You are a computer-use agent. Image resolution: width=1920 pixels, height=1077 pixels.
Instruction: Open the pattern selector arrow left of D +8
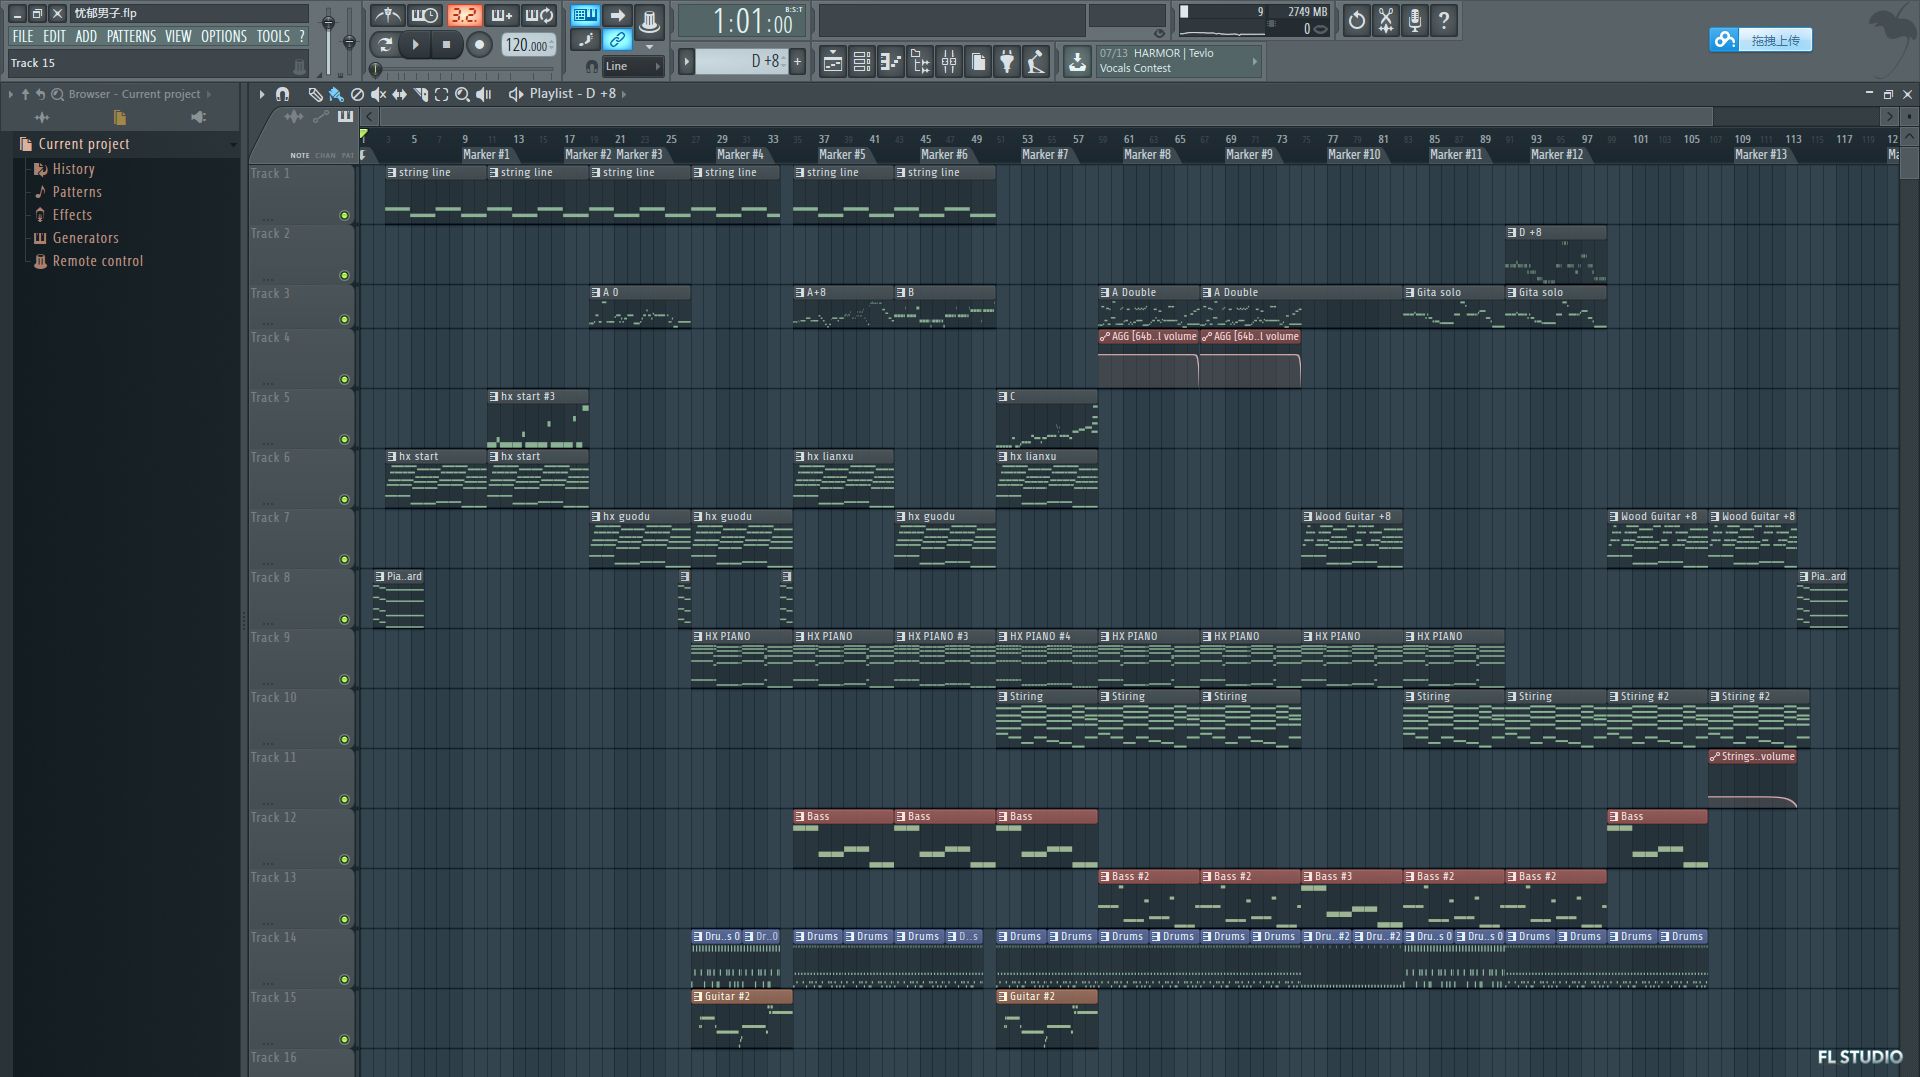pos(686,61)
